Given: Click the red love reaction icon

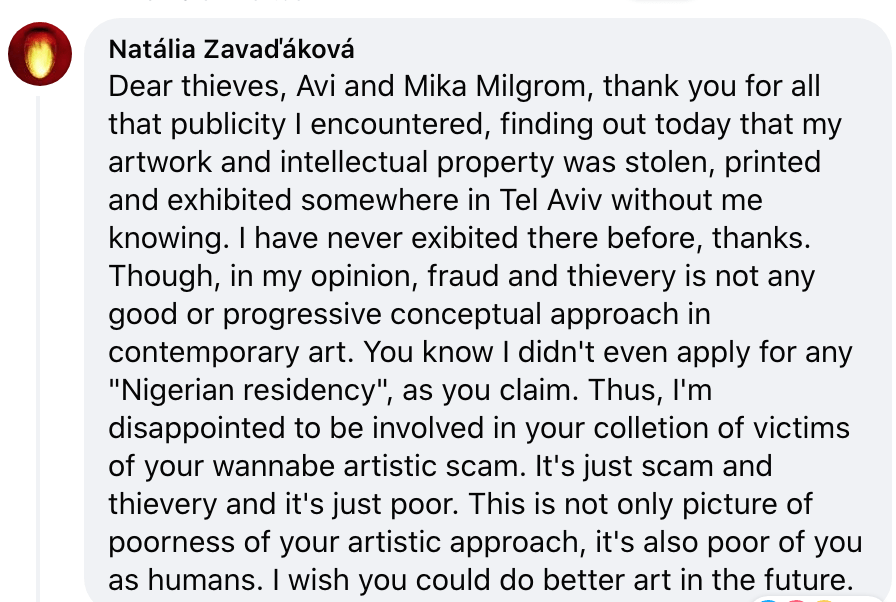Looking at the screenshot, I should [798, 598].
